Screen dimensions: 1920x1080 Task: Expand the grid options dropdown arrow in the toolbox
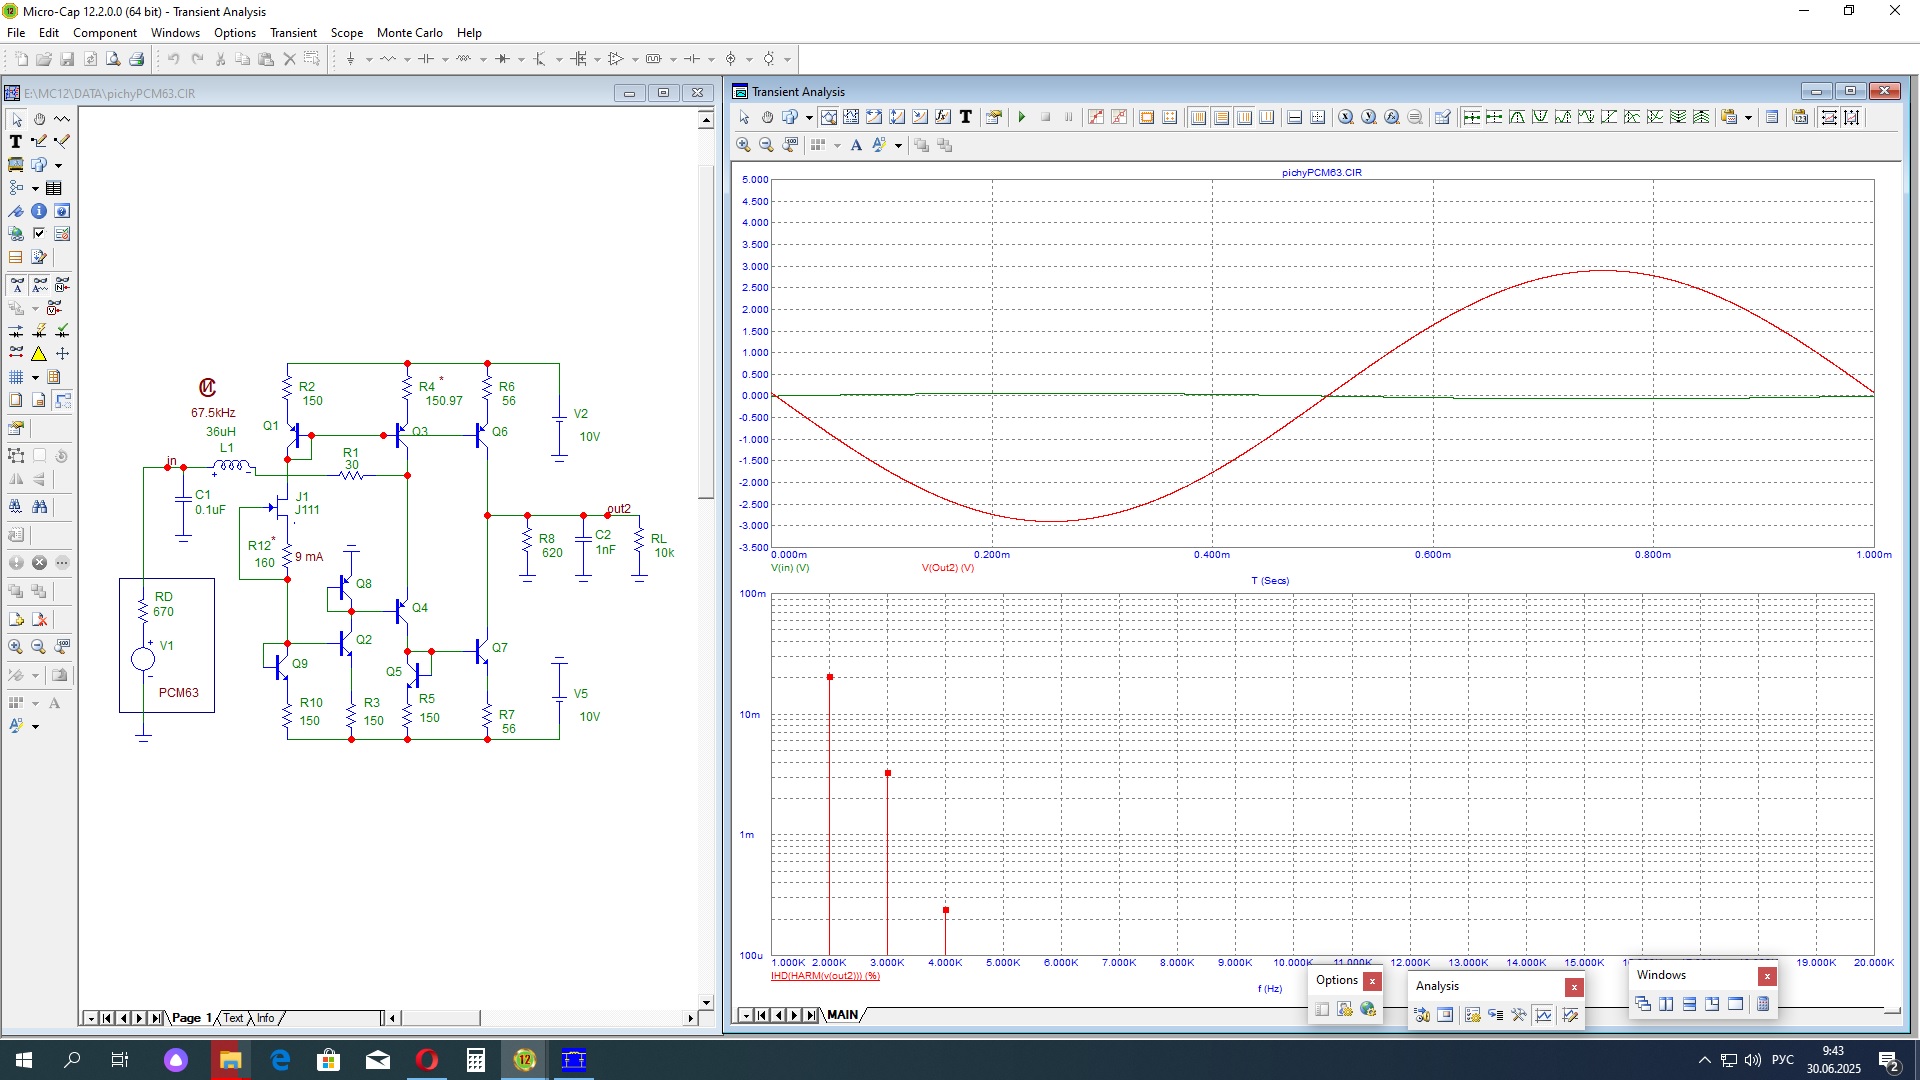pos(35,378)
